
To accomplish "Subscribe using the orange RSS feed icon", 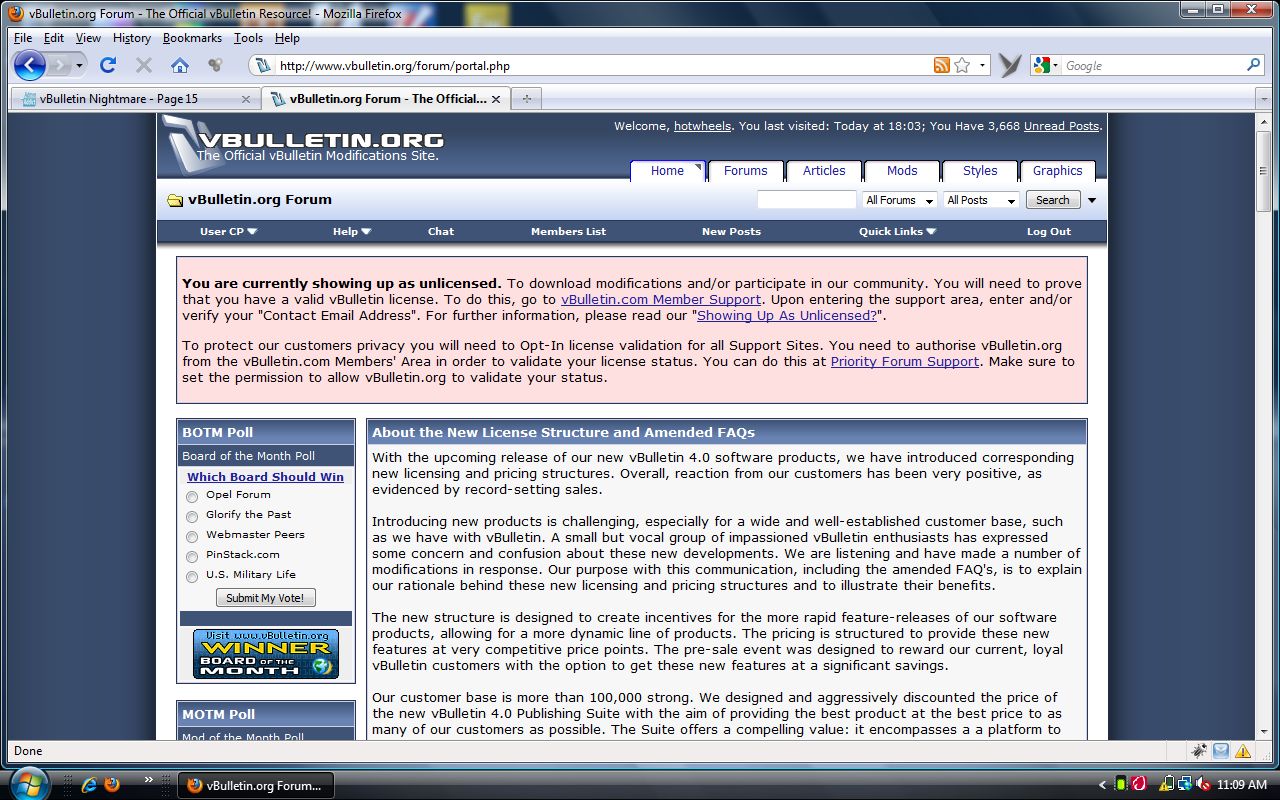I will (941, 65).
